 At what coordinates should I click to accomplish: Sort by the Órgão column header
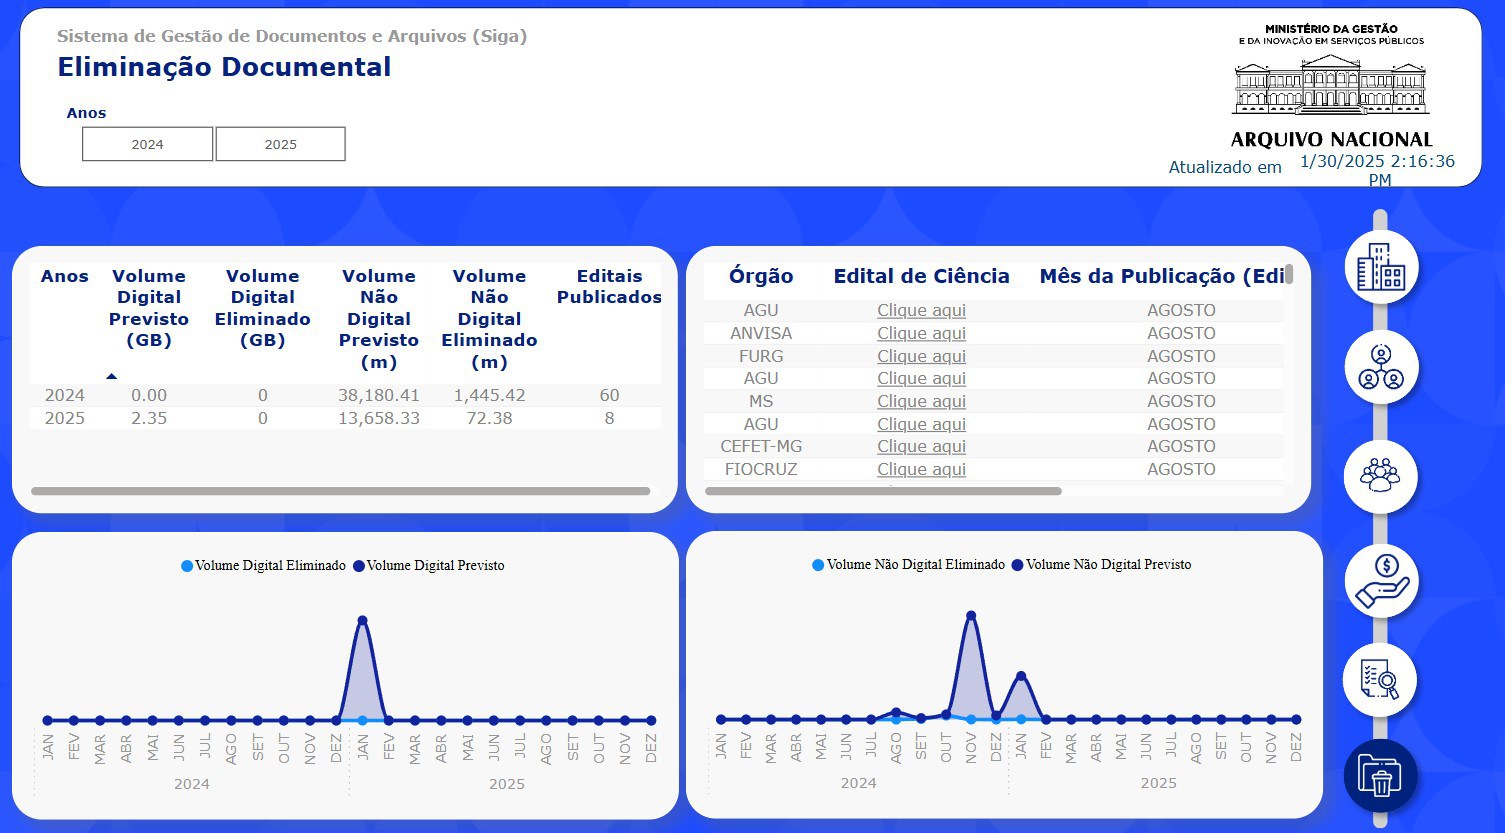coord(761,277)
